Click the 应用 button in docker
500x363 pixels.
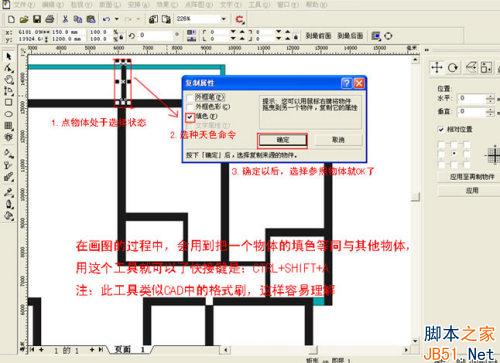click(472, 190)
